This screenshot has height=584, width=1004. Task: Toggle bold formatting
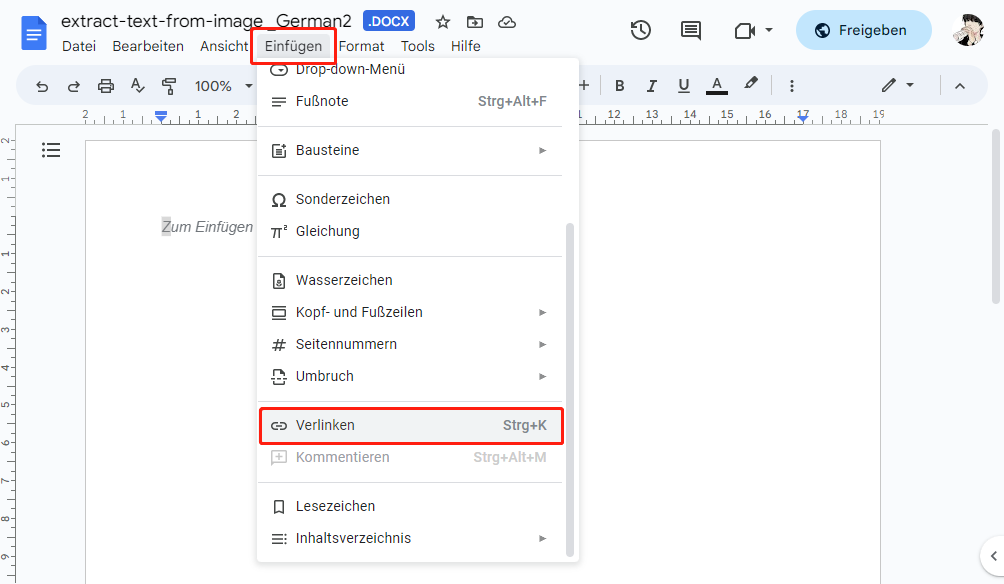pyautogui.click(x=619, y=86)
